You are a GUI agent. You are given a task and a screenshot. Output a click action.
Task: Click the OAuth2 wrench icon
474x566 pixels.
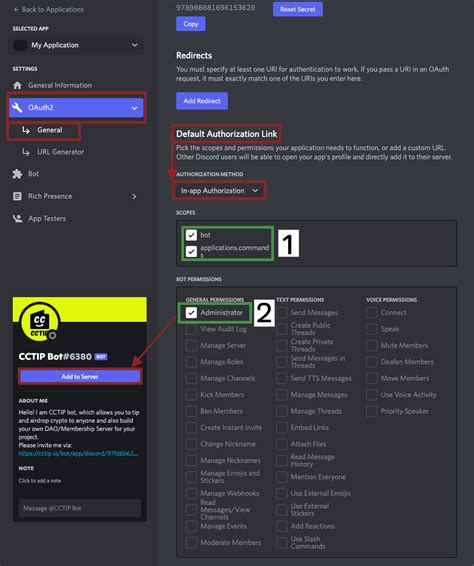point(17,108)
